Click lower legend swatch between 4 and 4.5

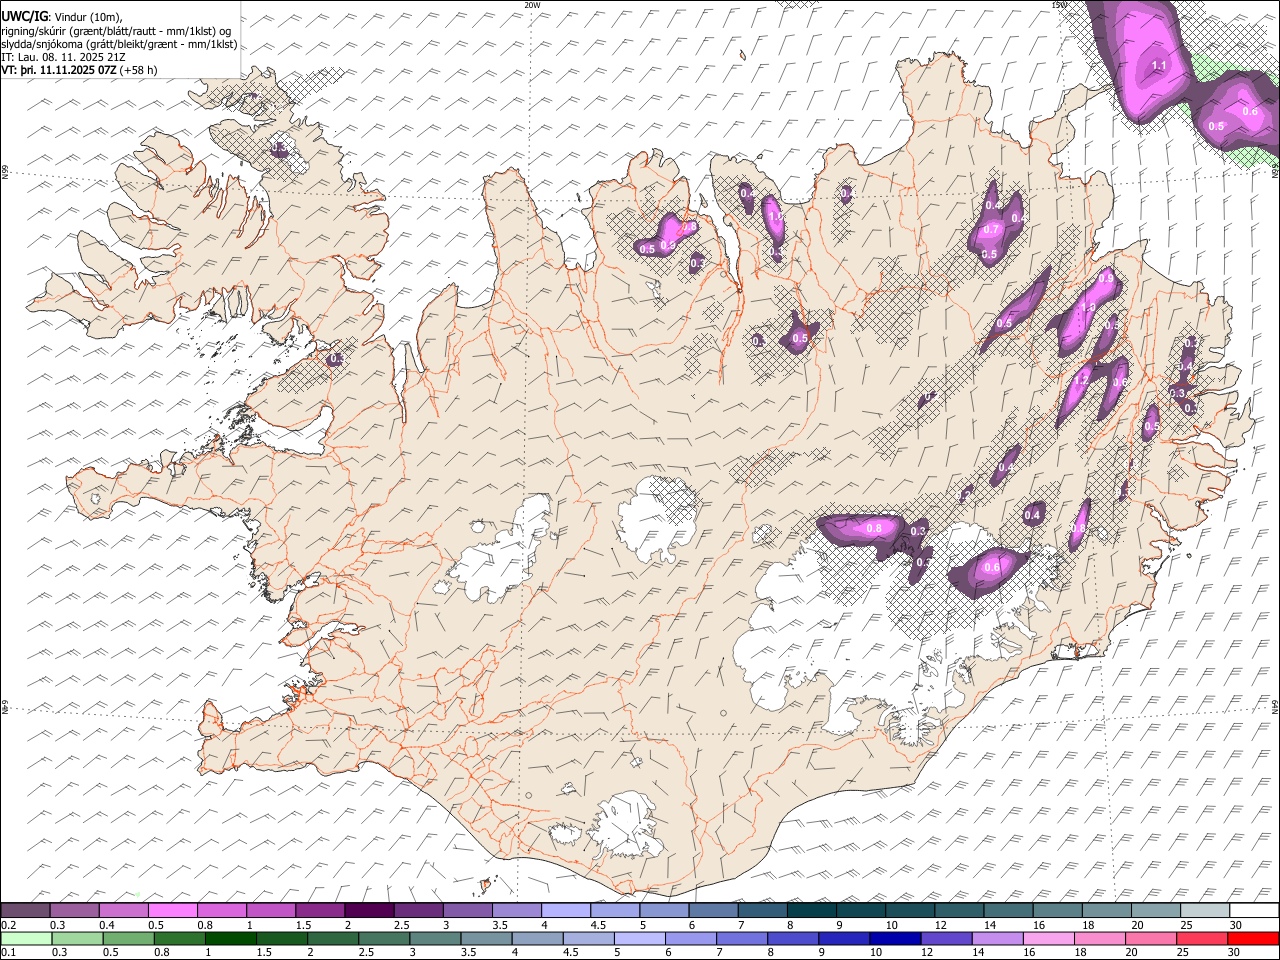coord(536,938)
